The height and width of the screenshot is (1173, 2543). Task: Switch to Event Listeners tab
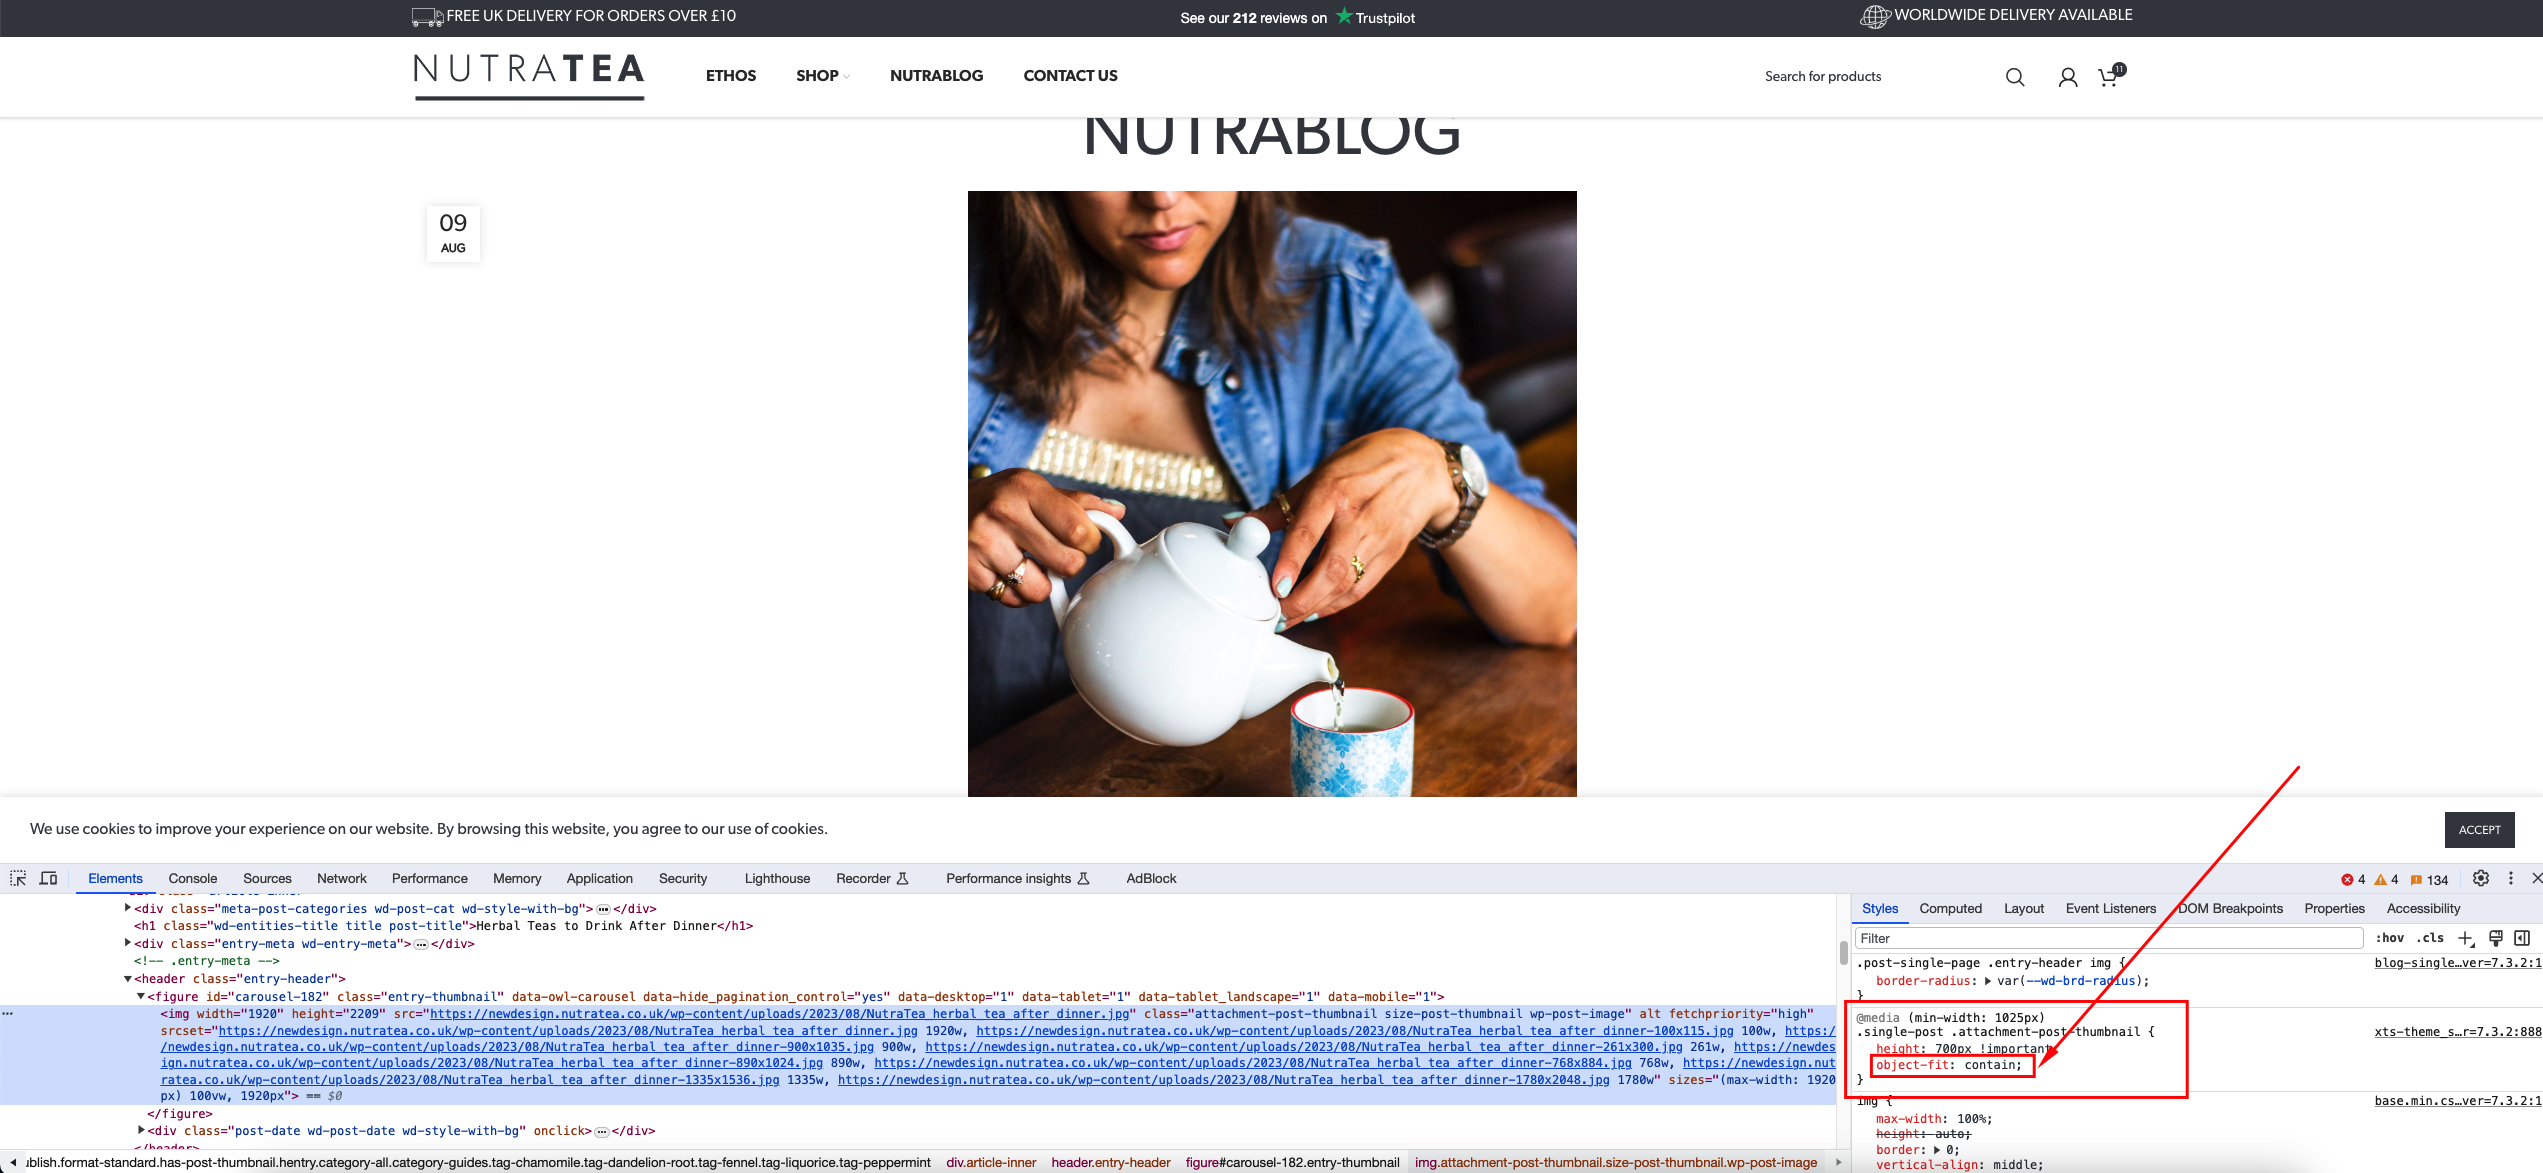2111,909
